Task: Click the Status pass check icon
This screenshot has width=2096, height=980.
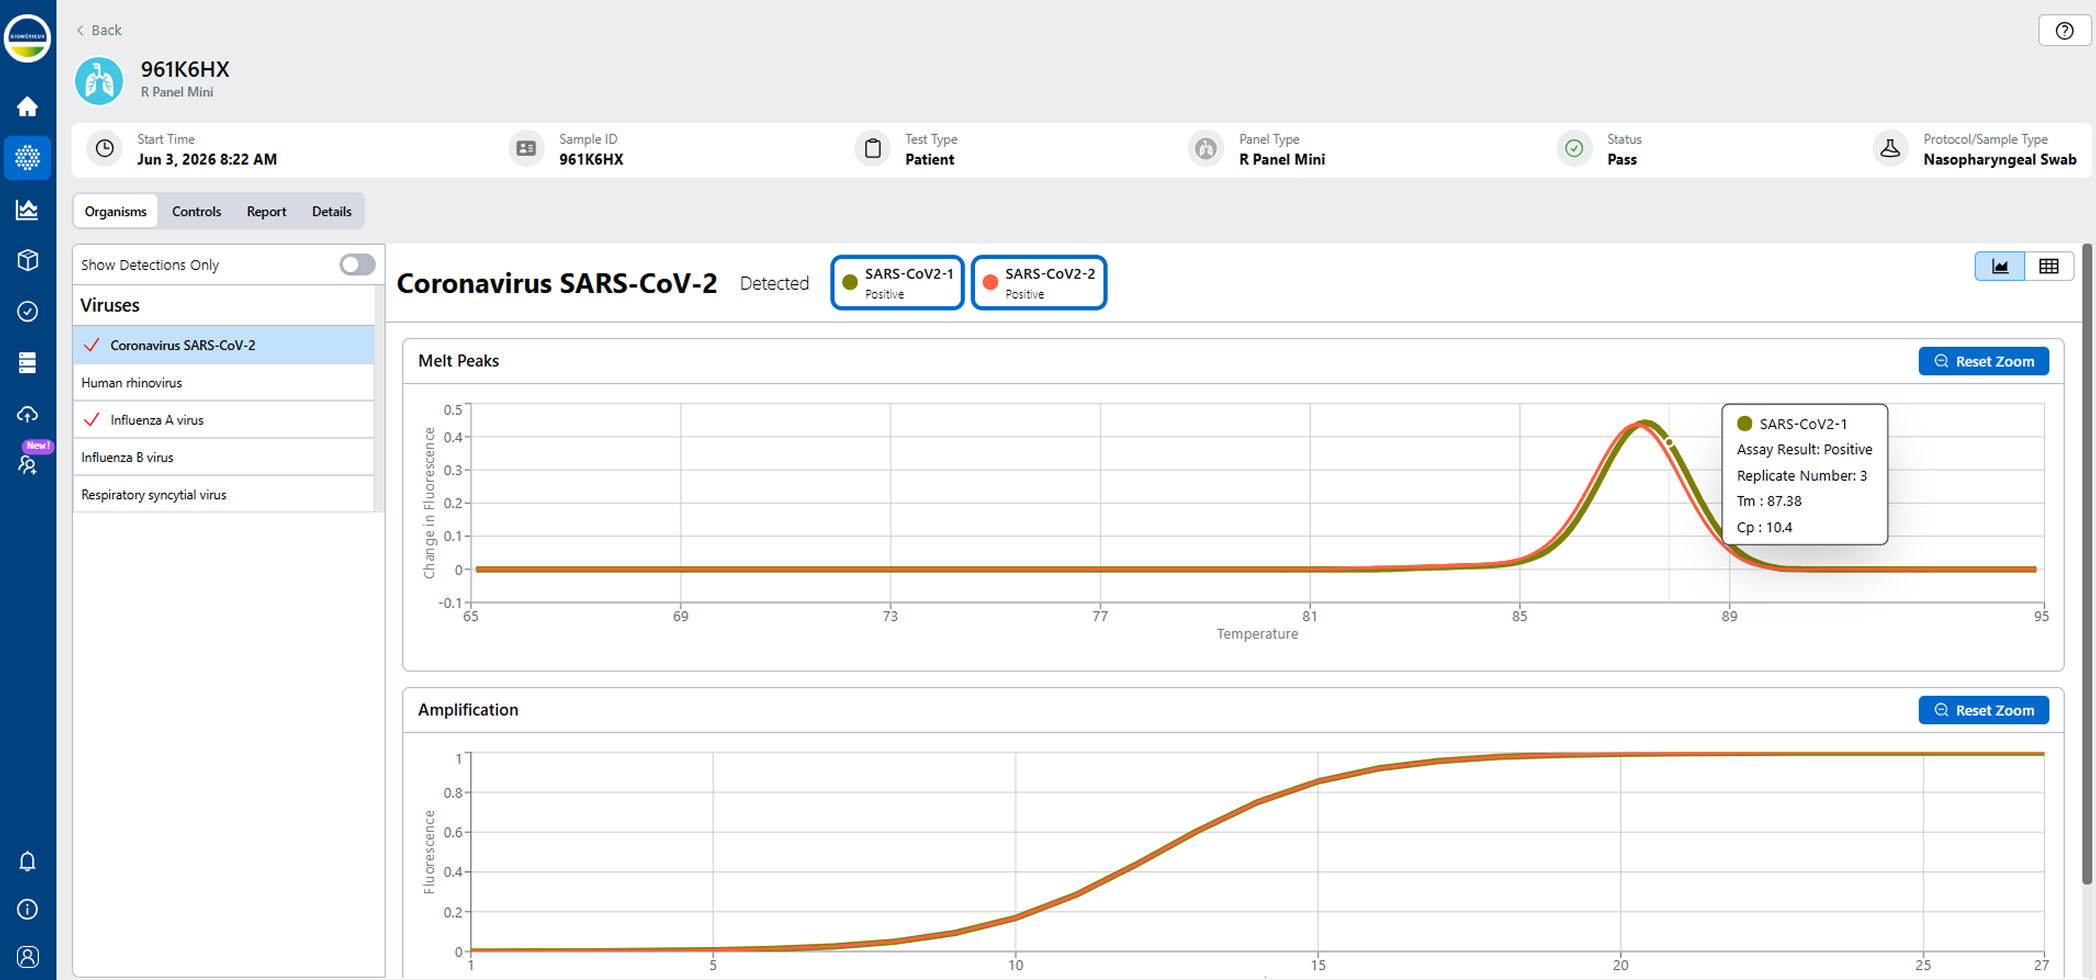Action: click(x=1574, y=148)
